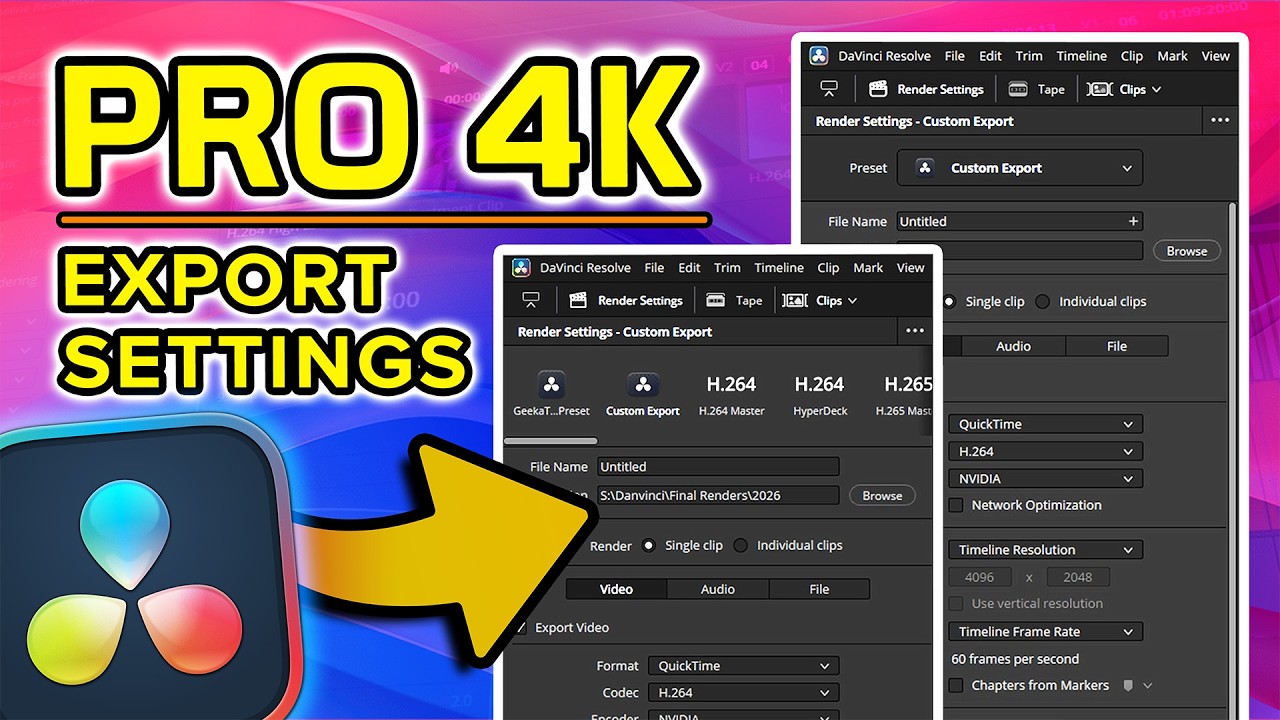Enable Network Optimization checkbox

[x=956, y=505]
